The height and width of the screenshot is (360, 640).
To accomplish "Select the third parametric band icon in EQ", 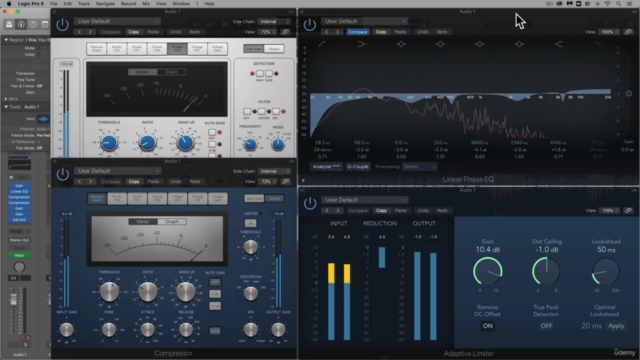I will tap(480, 44).
